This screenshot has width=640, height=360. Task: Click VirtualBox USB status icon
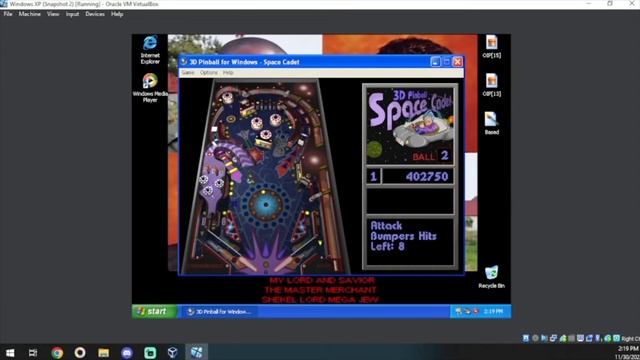point(563,338)
